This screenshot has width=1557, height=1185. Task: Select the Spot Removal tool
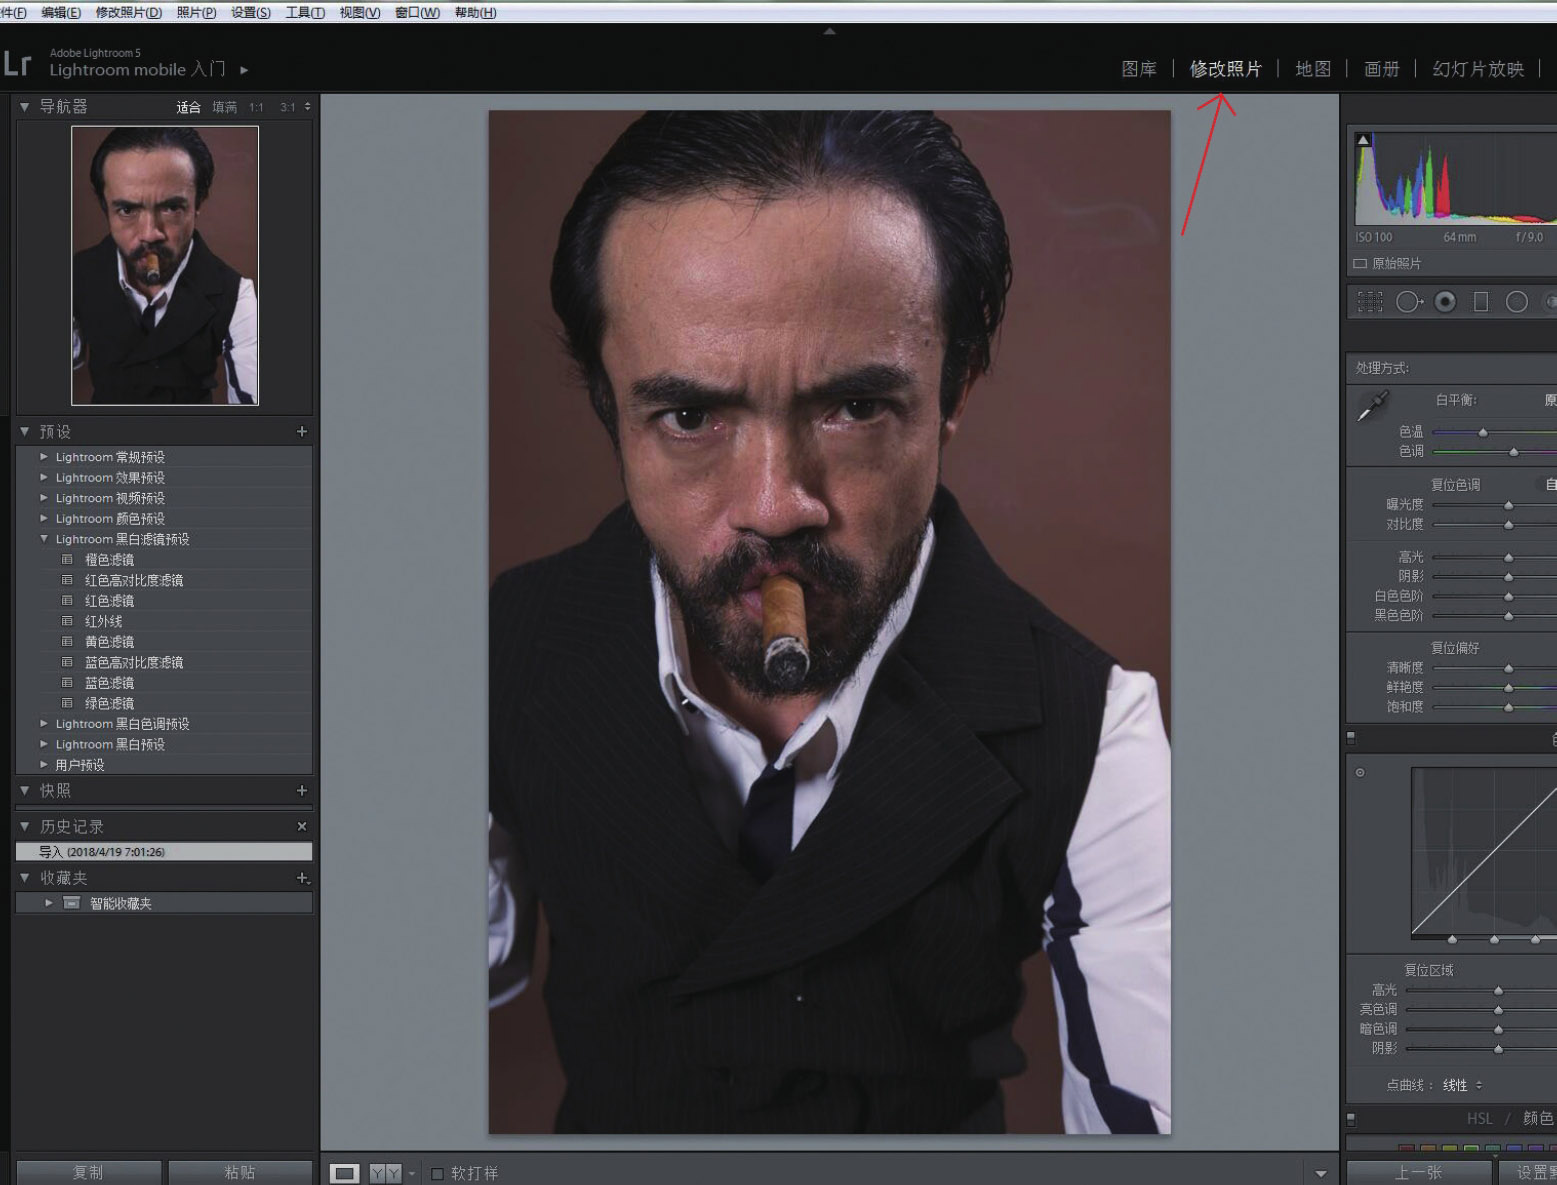(1408, 301)
